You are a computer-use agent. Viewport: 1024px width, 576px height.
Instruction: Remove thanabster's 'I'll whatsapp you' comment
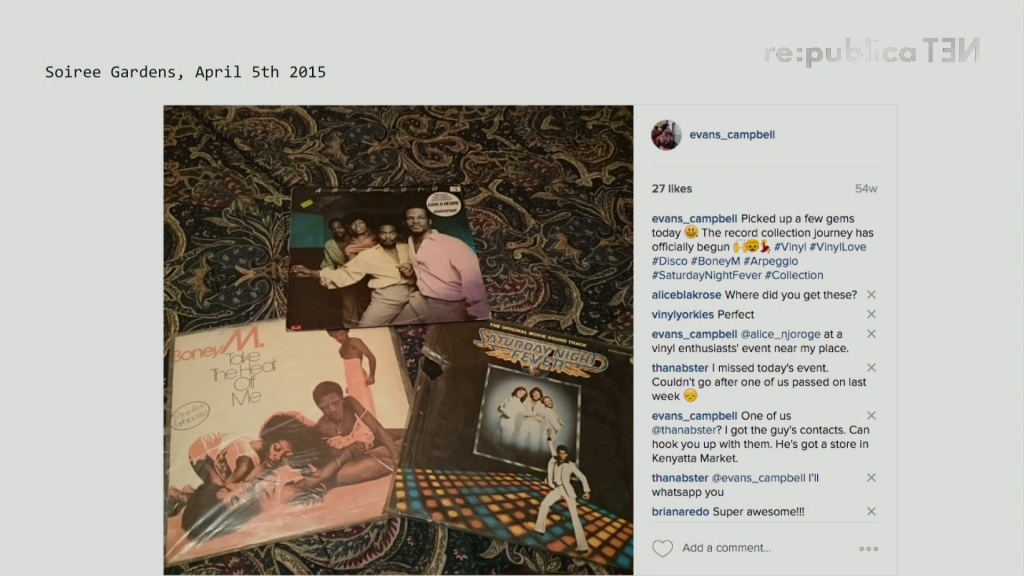point(871,477)
